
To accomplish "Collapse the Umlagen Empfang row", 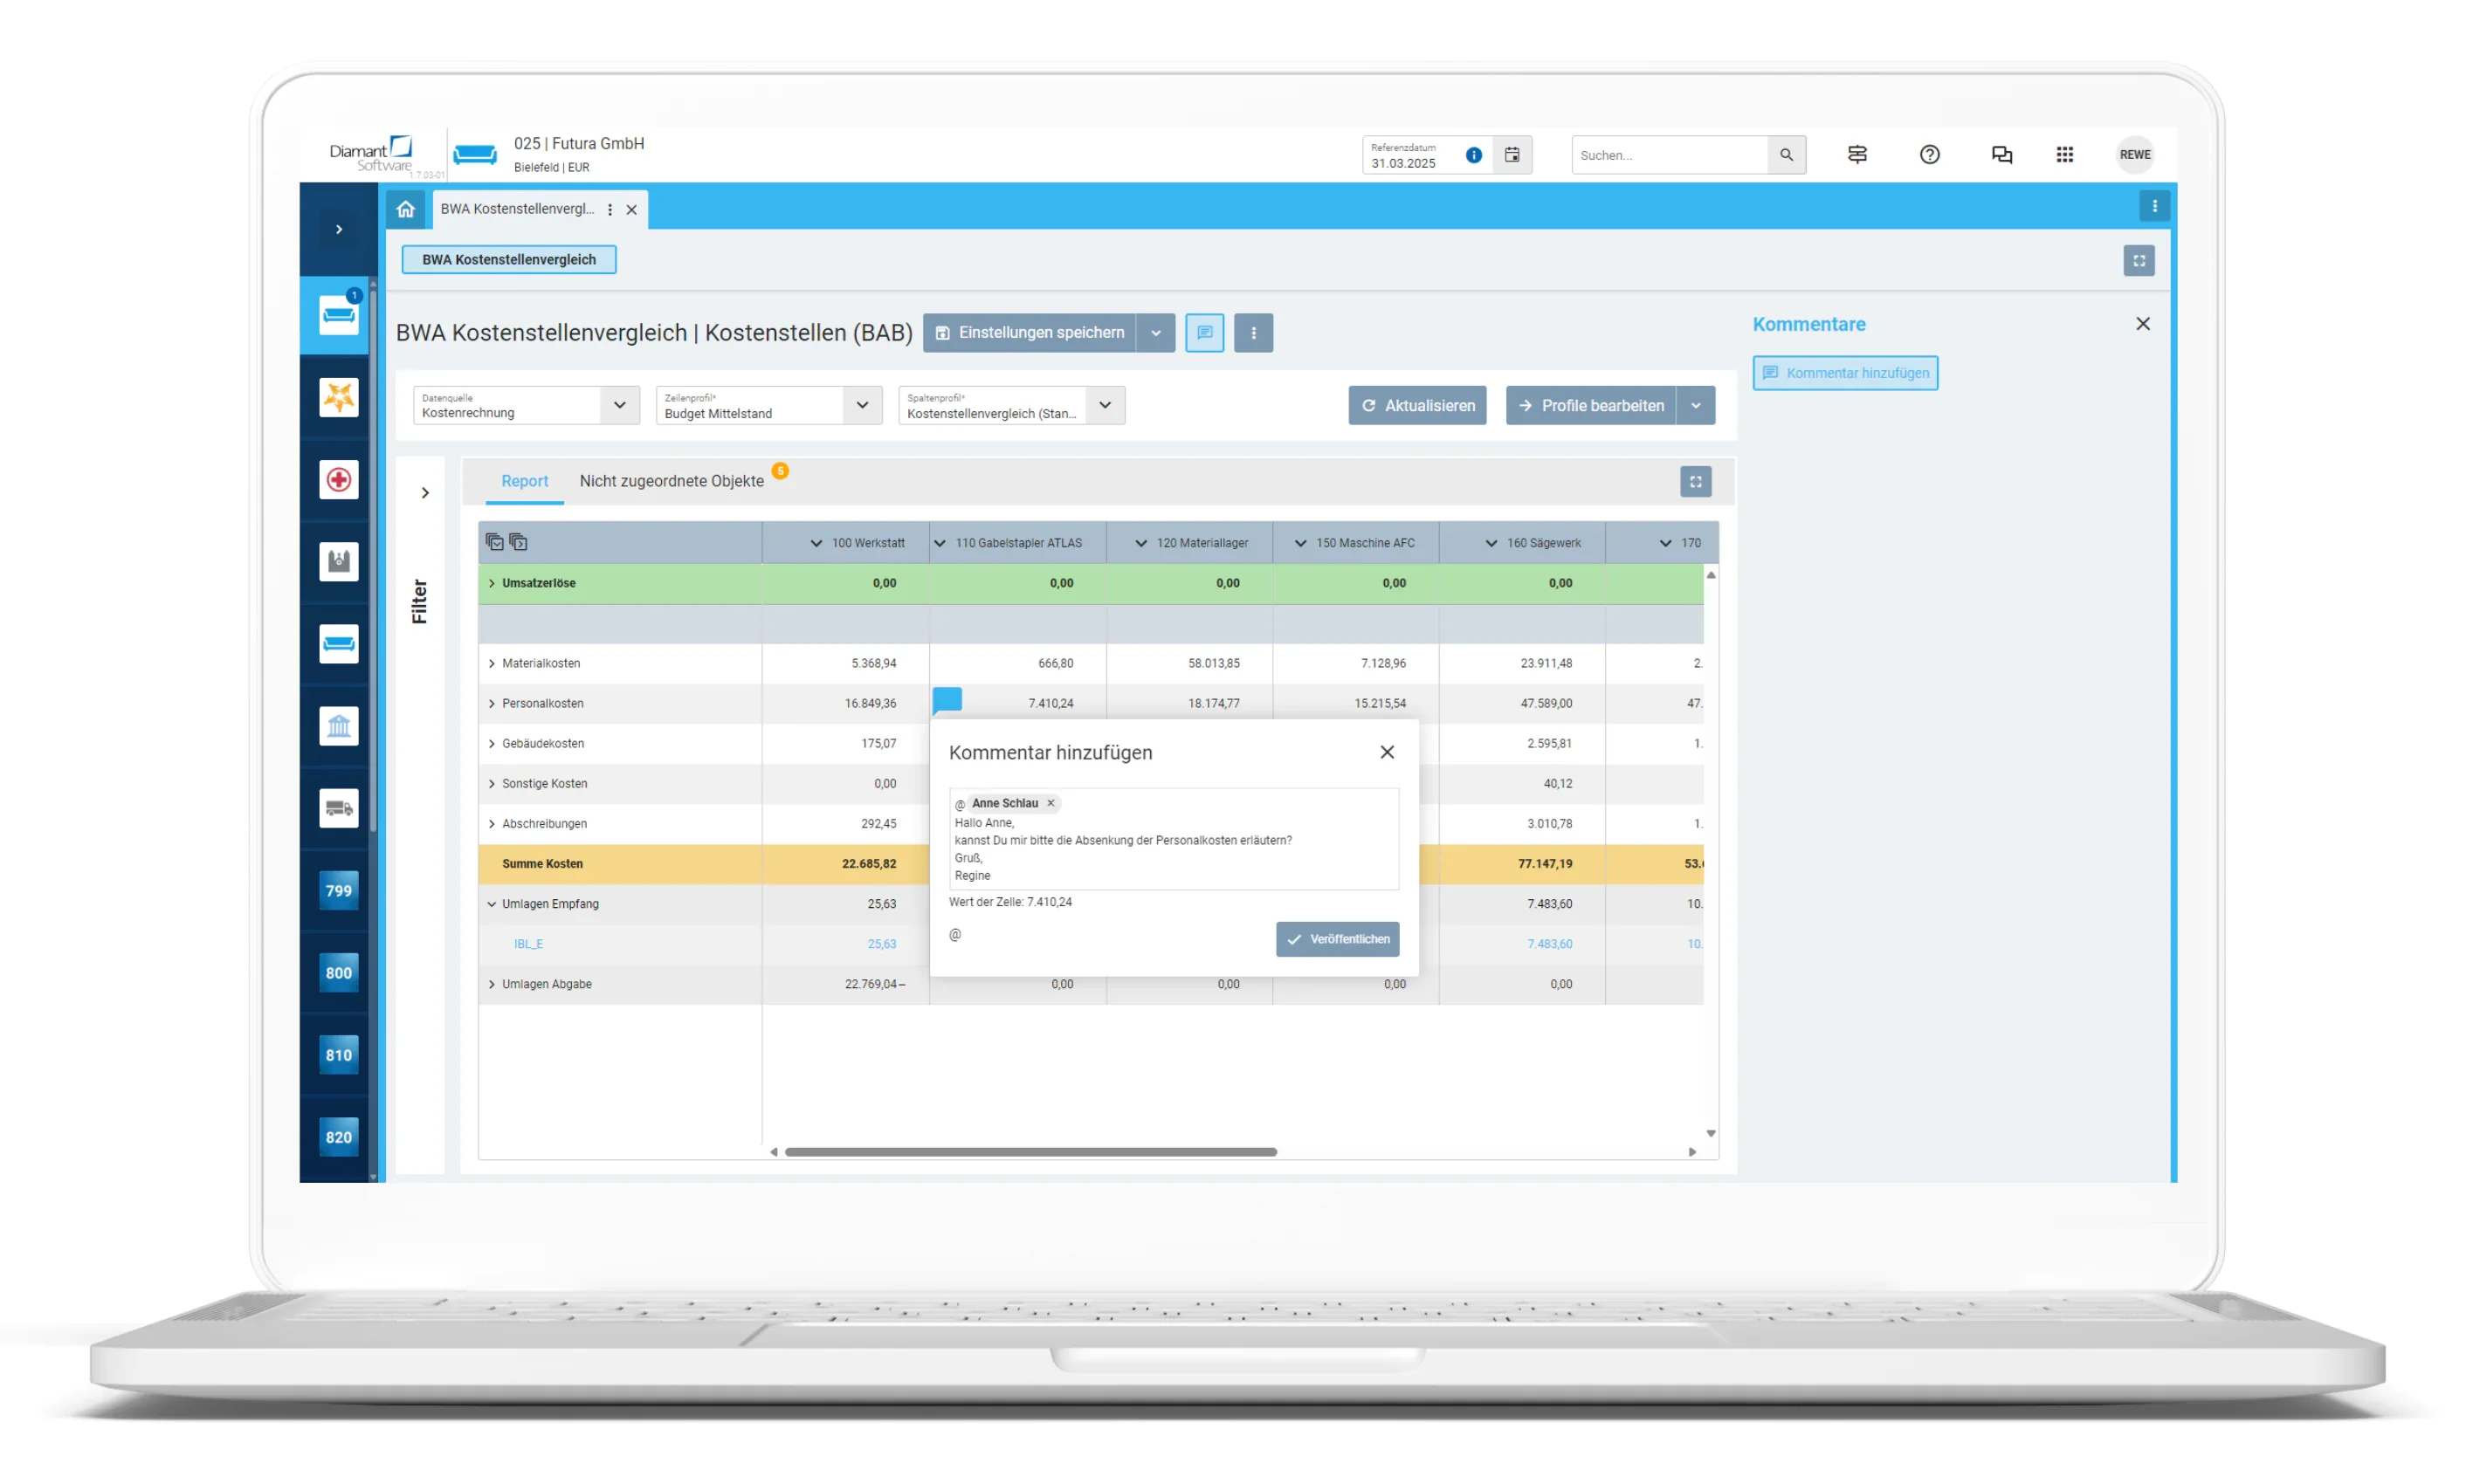I will click(491, 904).
